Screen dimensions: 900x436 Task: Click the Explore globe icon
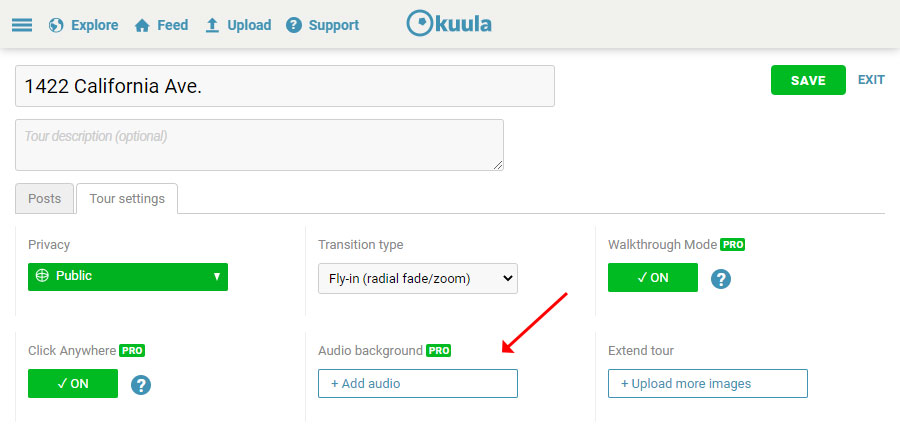pos(56,25)
